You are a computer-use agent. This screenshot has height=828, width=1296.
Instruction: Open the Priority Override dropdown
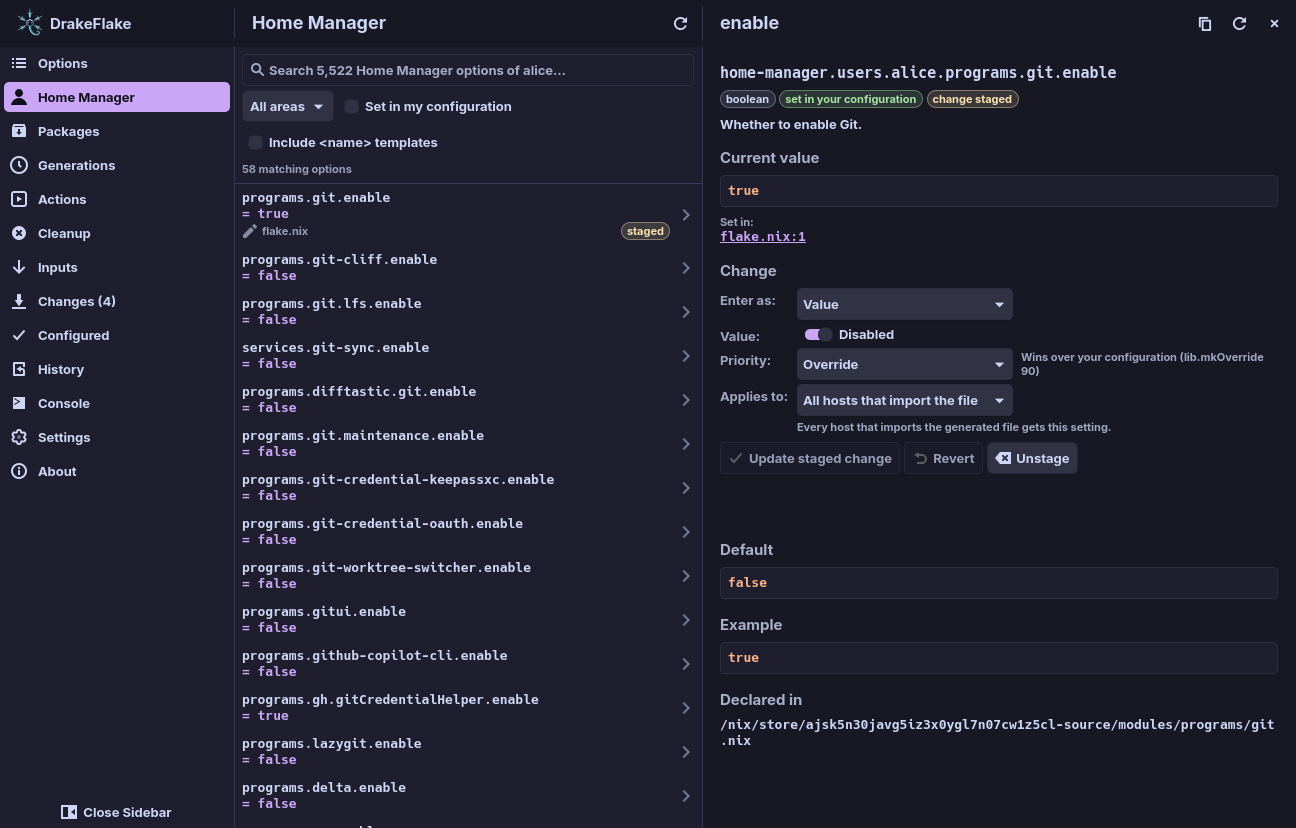(905, 364)
